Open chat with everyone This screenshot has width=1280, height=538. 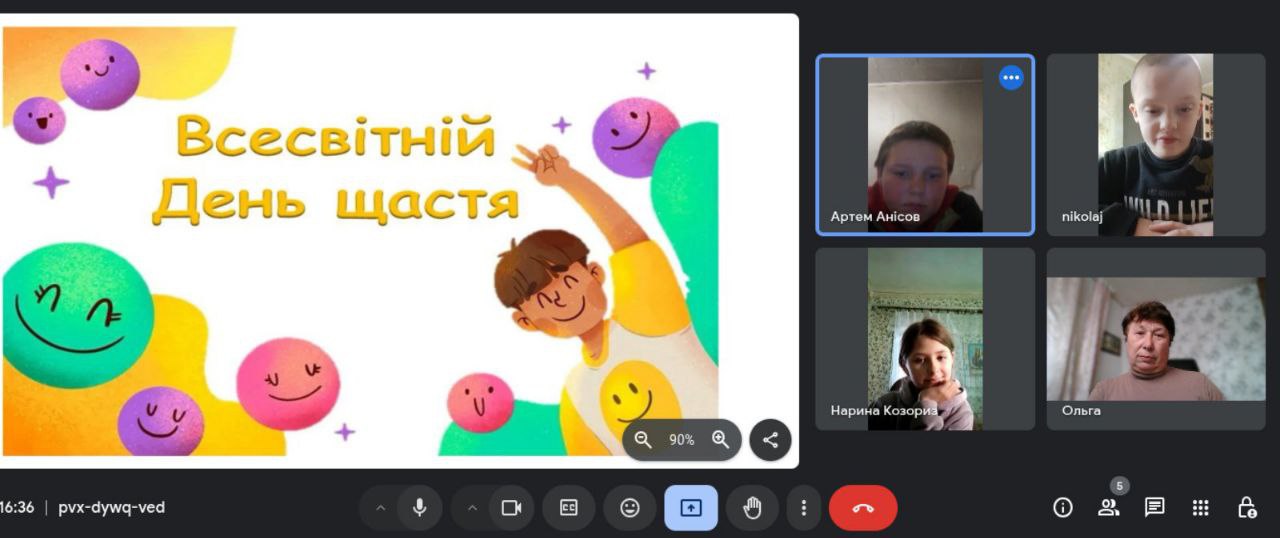point(1155,508)
